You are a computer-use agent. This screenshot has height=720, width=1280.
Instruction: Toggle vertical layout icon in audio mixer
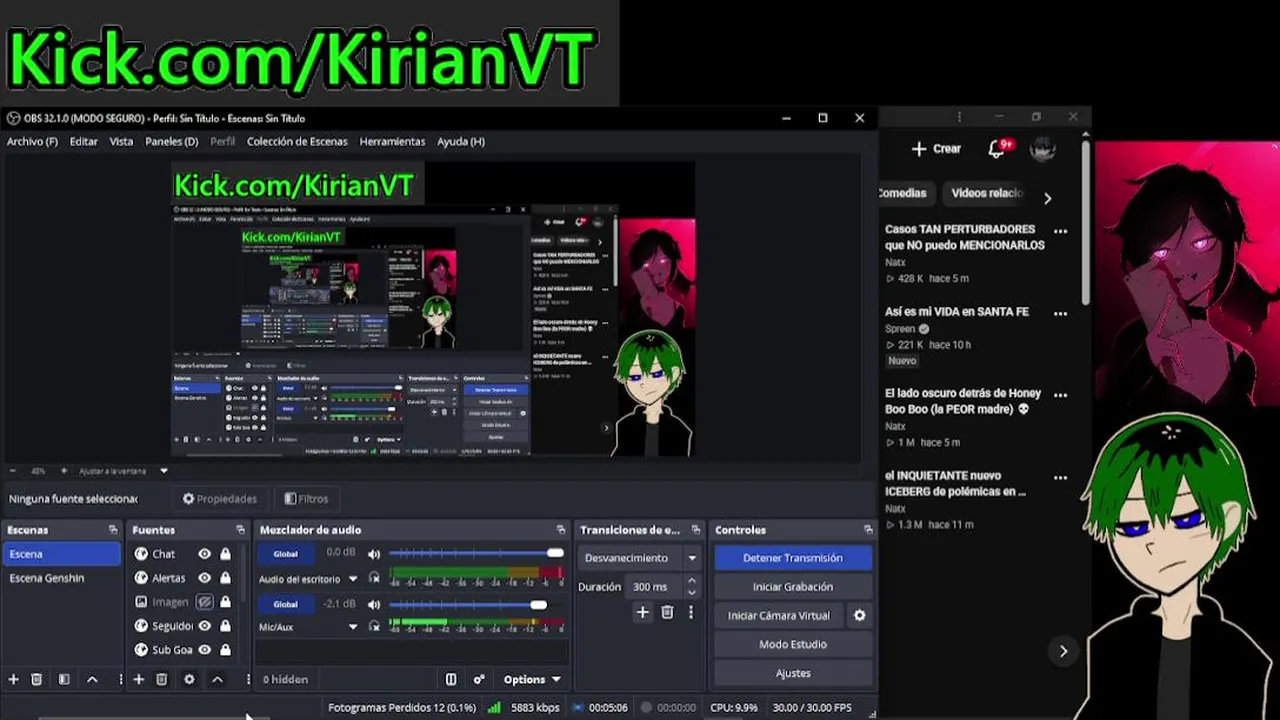coord(451,679)
